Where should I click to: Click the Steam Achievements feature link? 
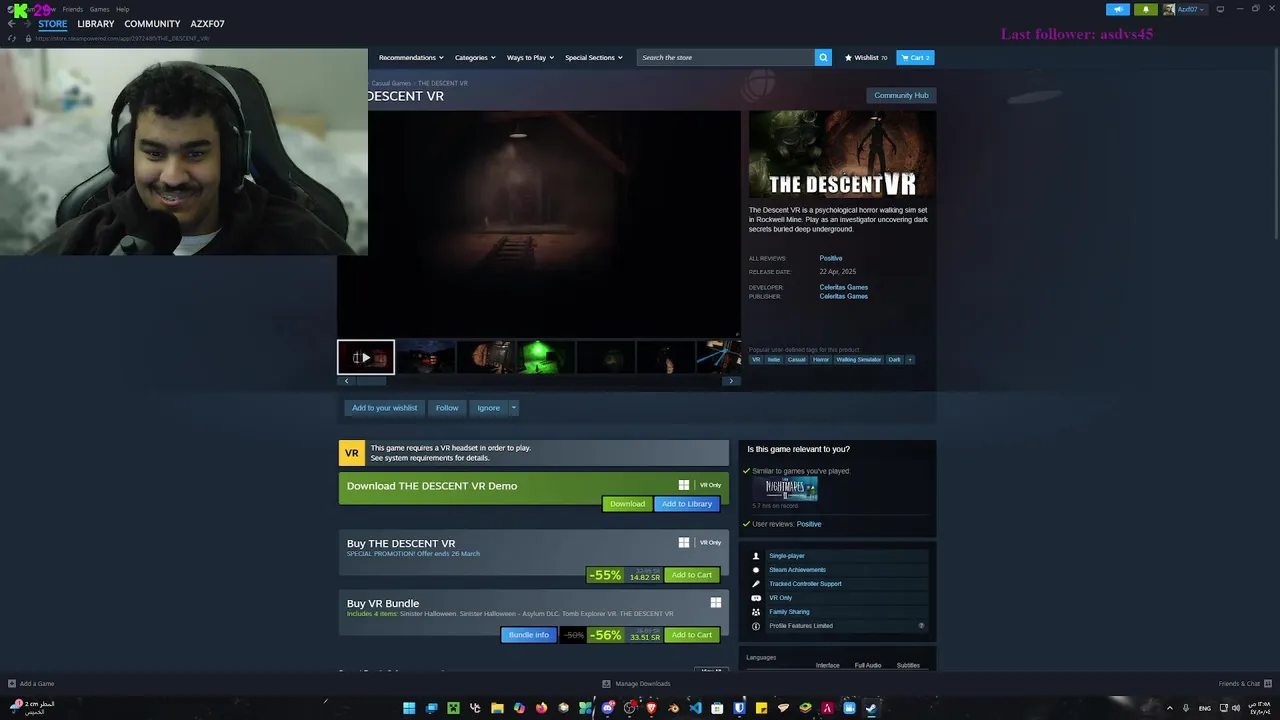click(797, 570)
